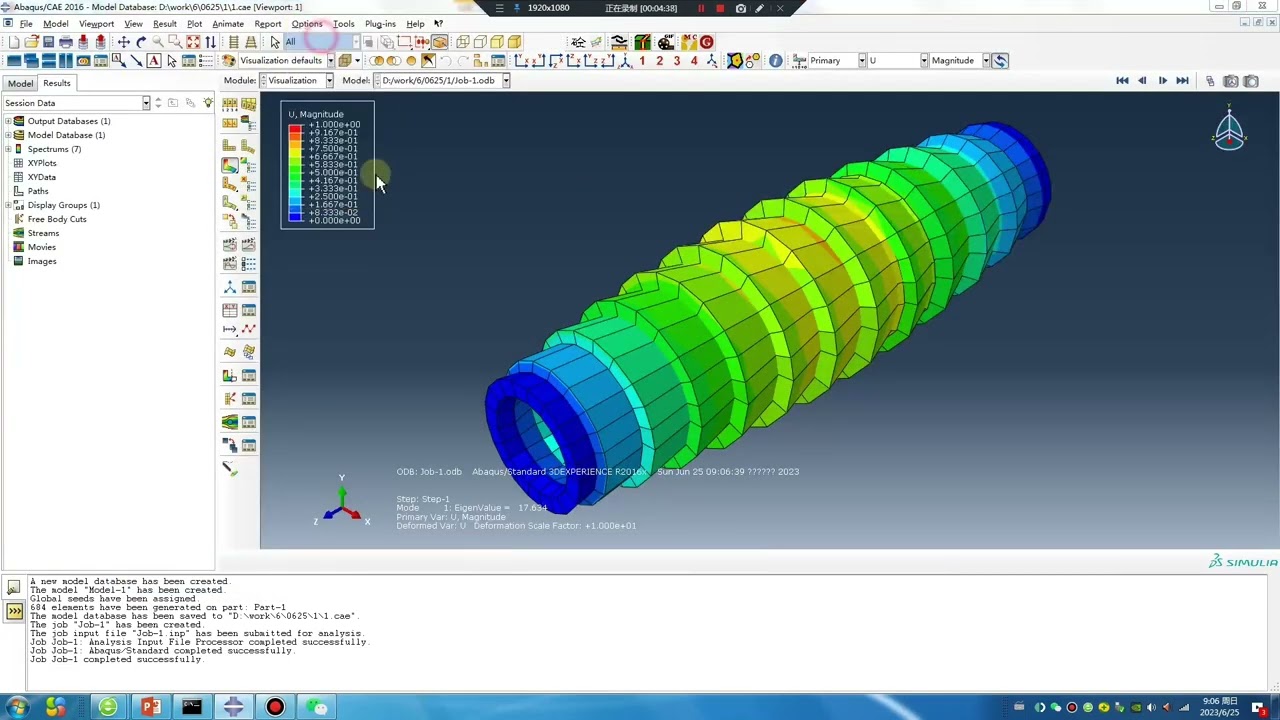The width and height of the screenshot is (1280, 720).
Task: Open the File menu
Action: (26, 24)
